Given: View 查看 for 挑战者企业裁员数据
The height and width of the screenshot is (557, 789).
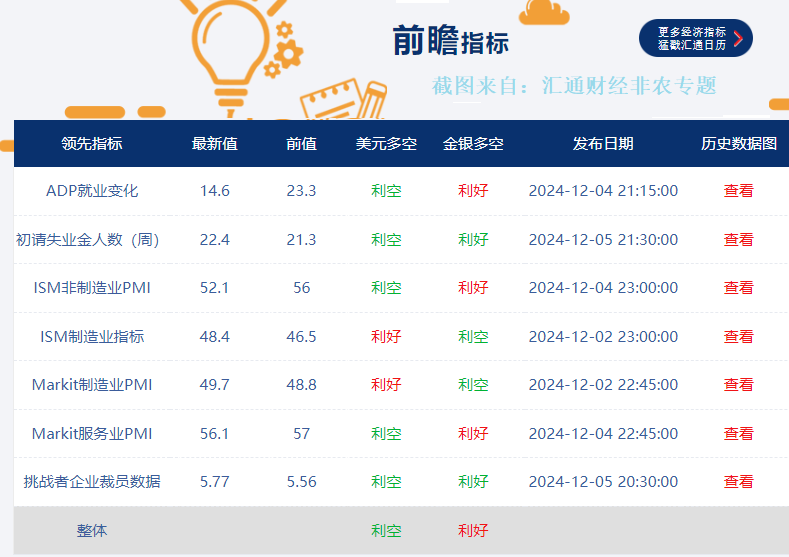Looking at the screenshot, I should click(x=738, y=482).
